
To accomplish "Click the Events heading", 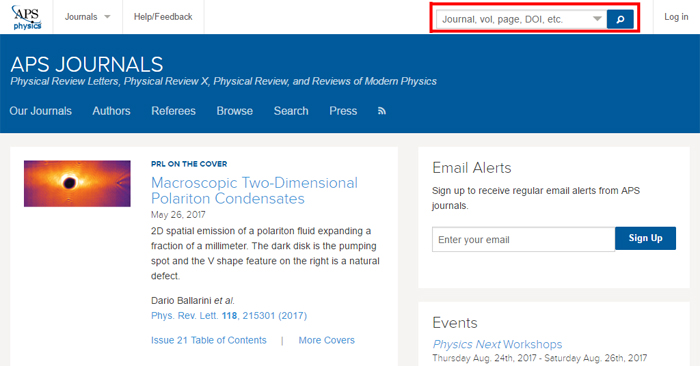I will coord(454,323).
